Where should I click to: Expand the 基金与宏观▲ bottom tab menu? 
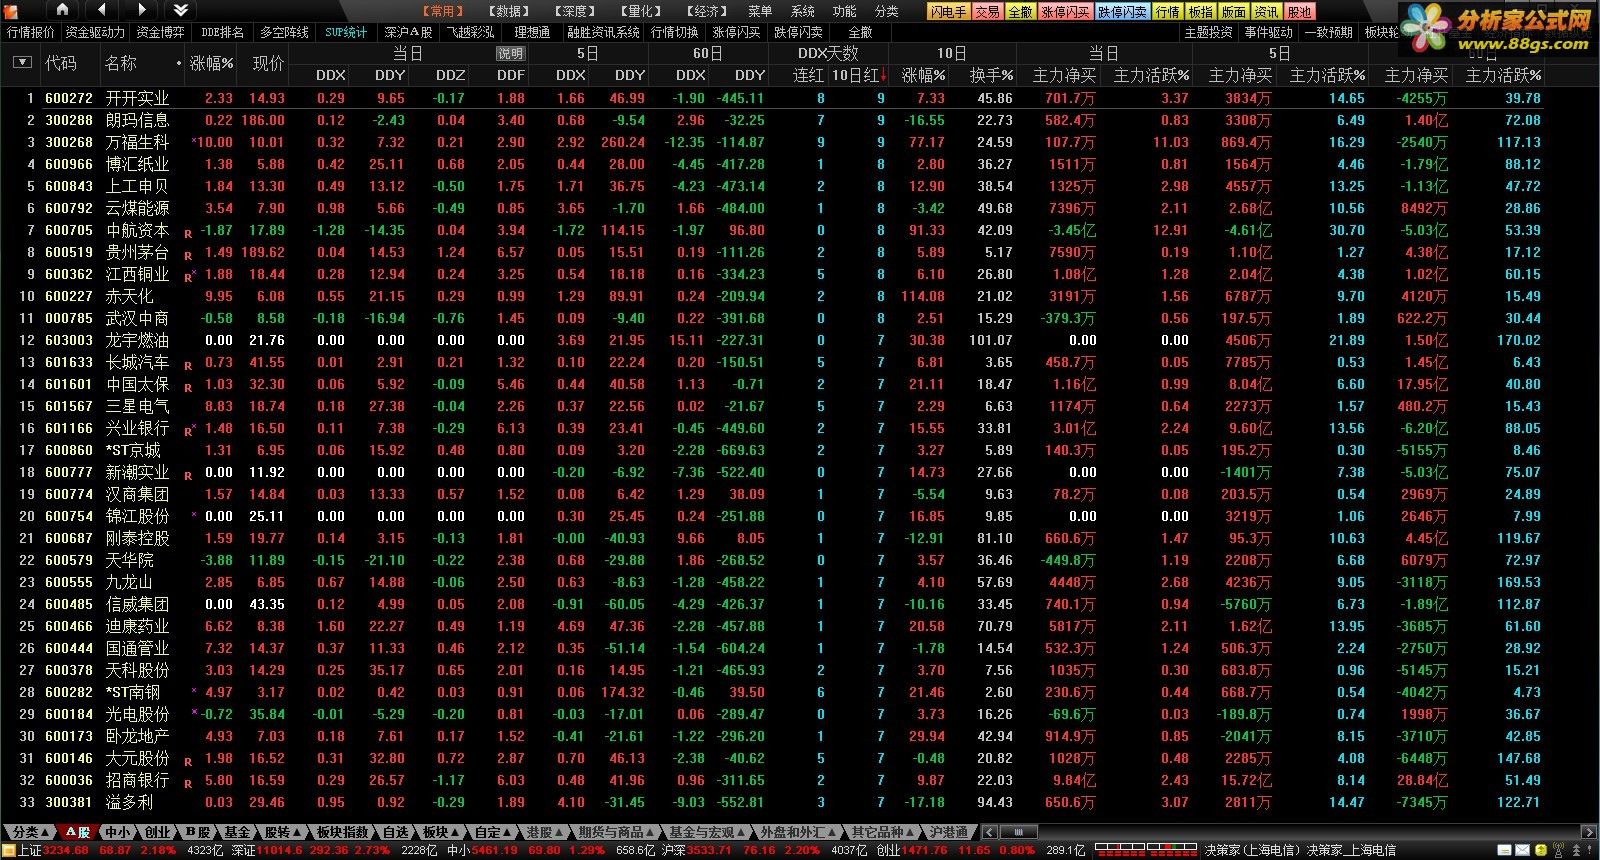708,832
